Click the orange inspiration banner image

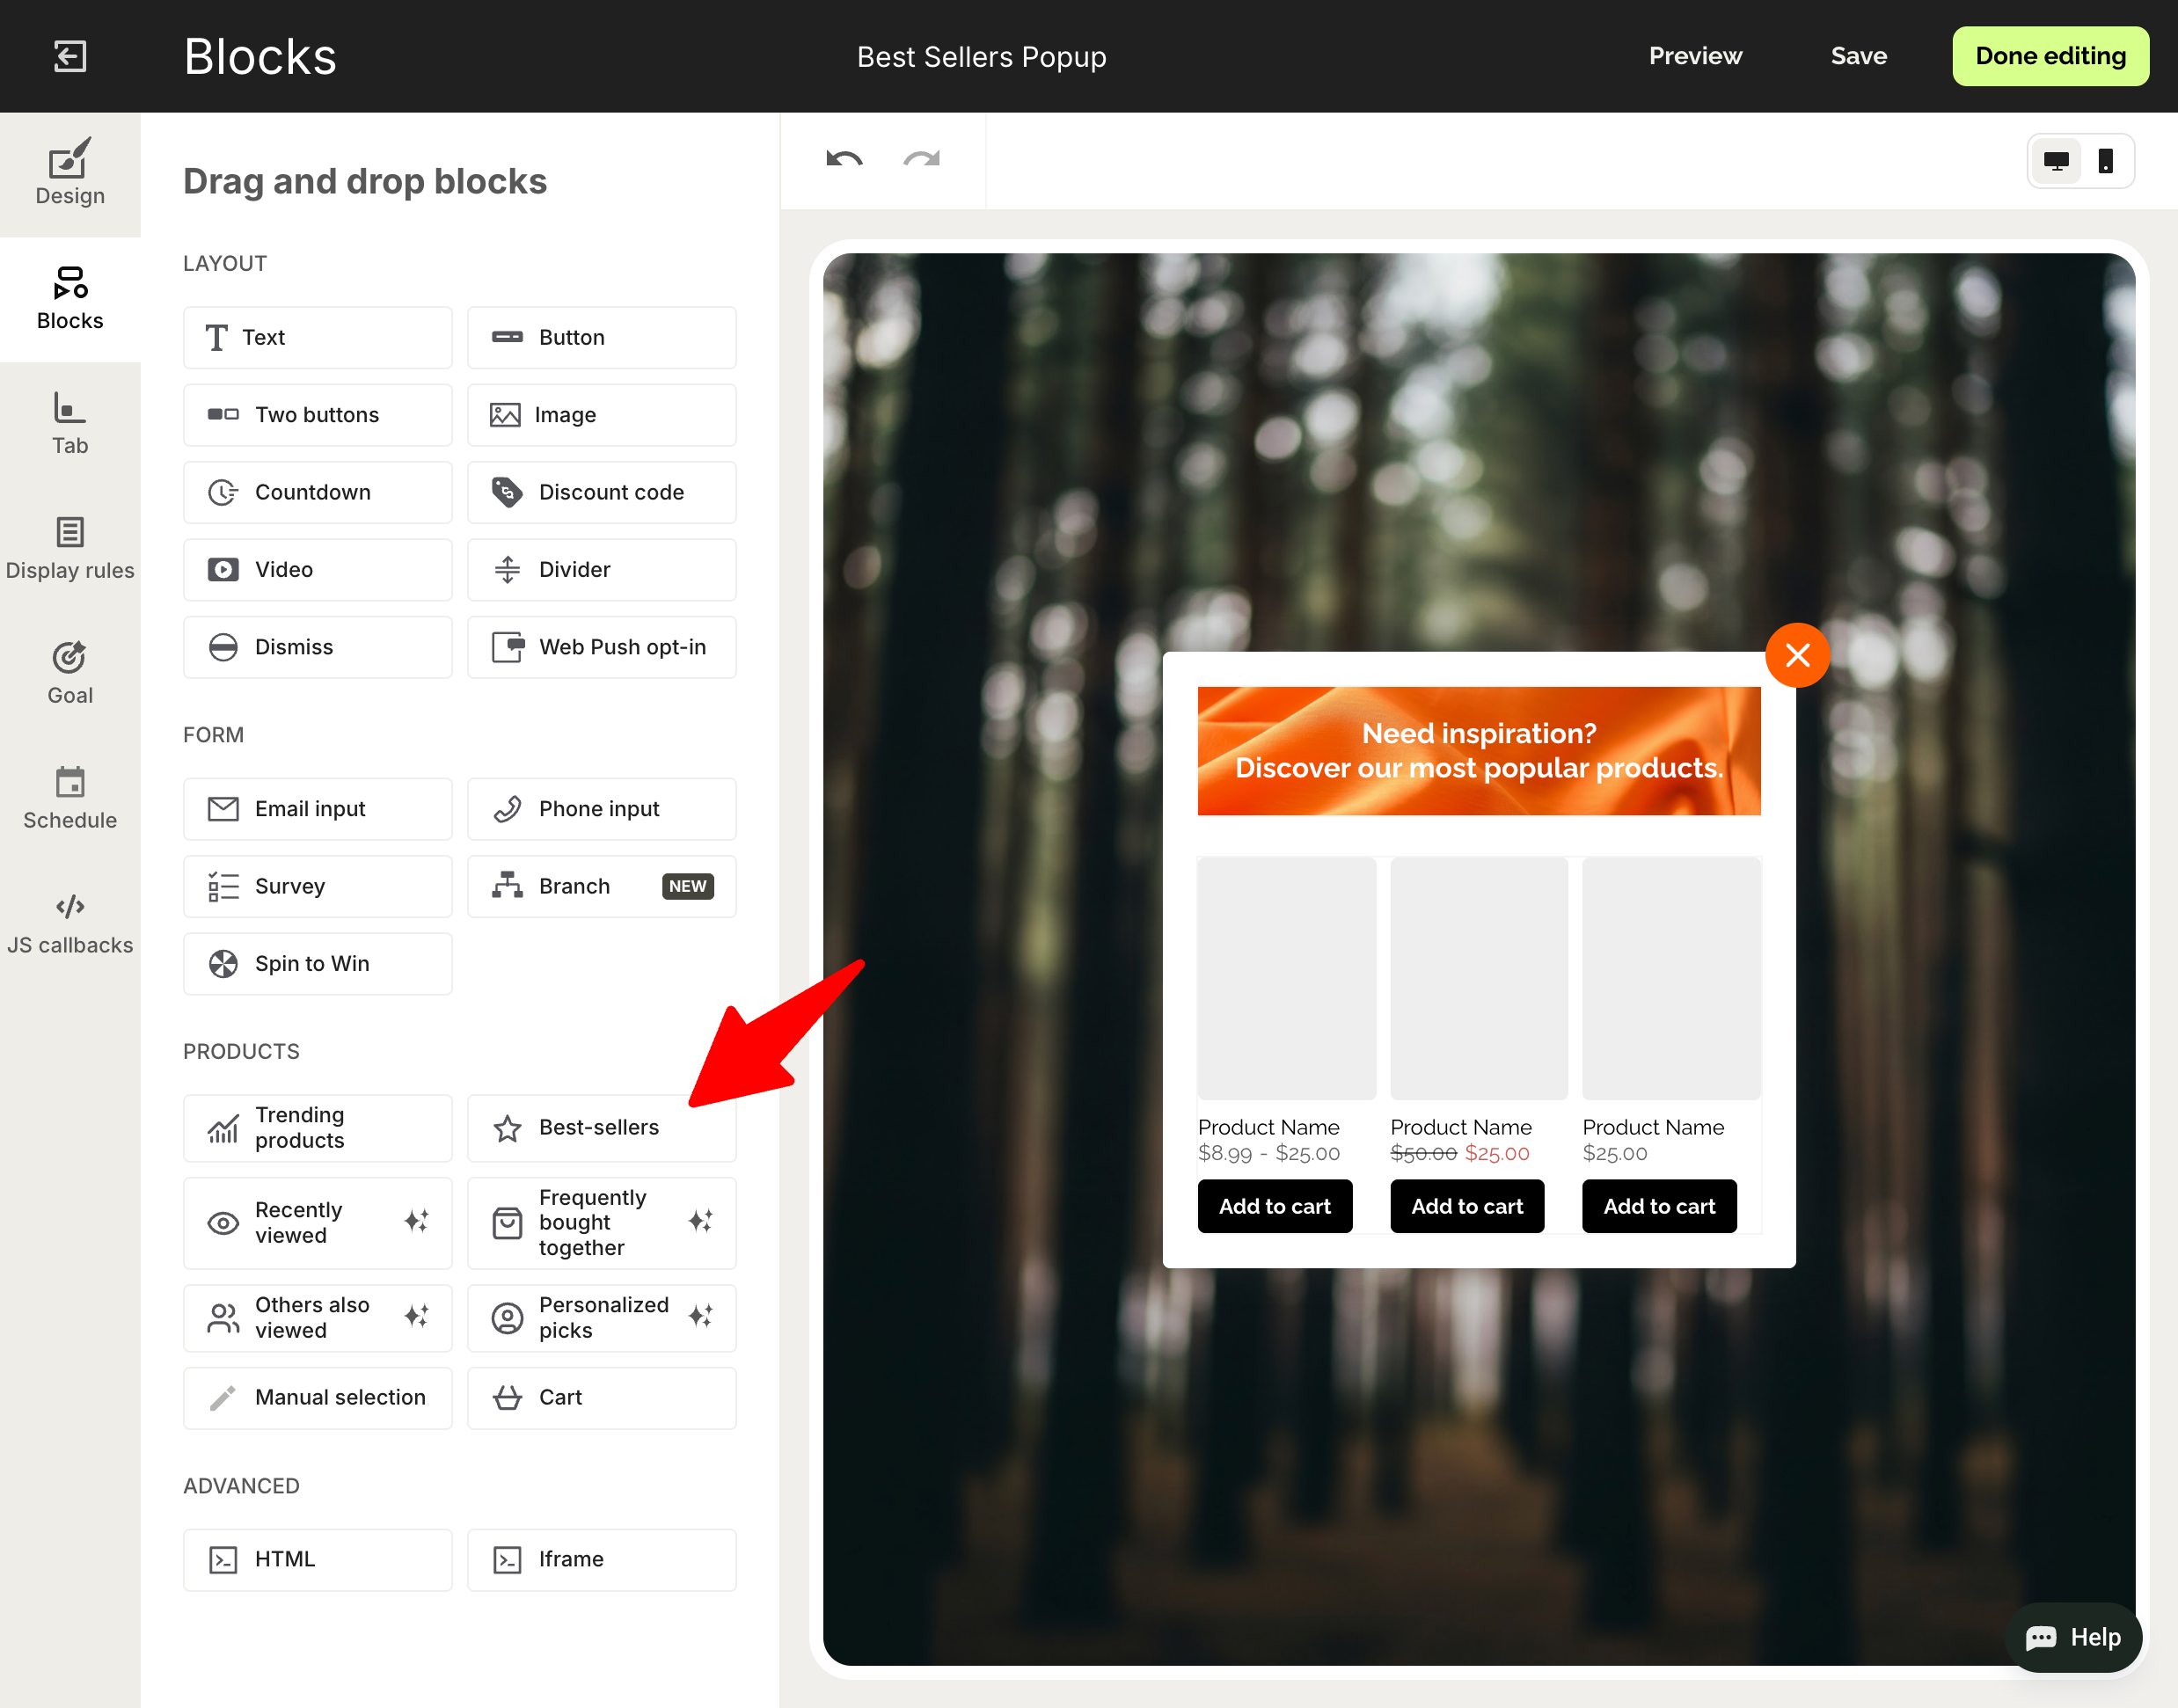(1478, 751)
